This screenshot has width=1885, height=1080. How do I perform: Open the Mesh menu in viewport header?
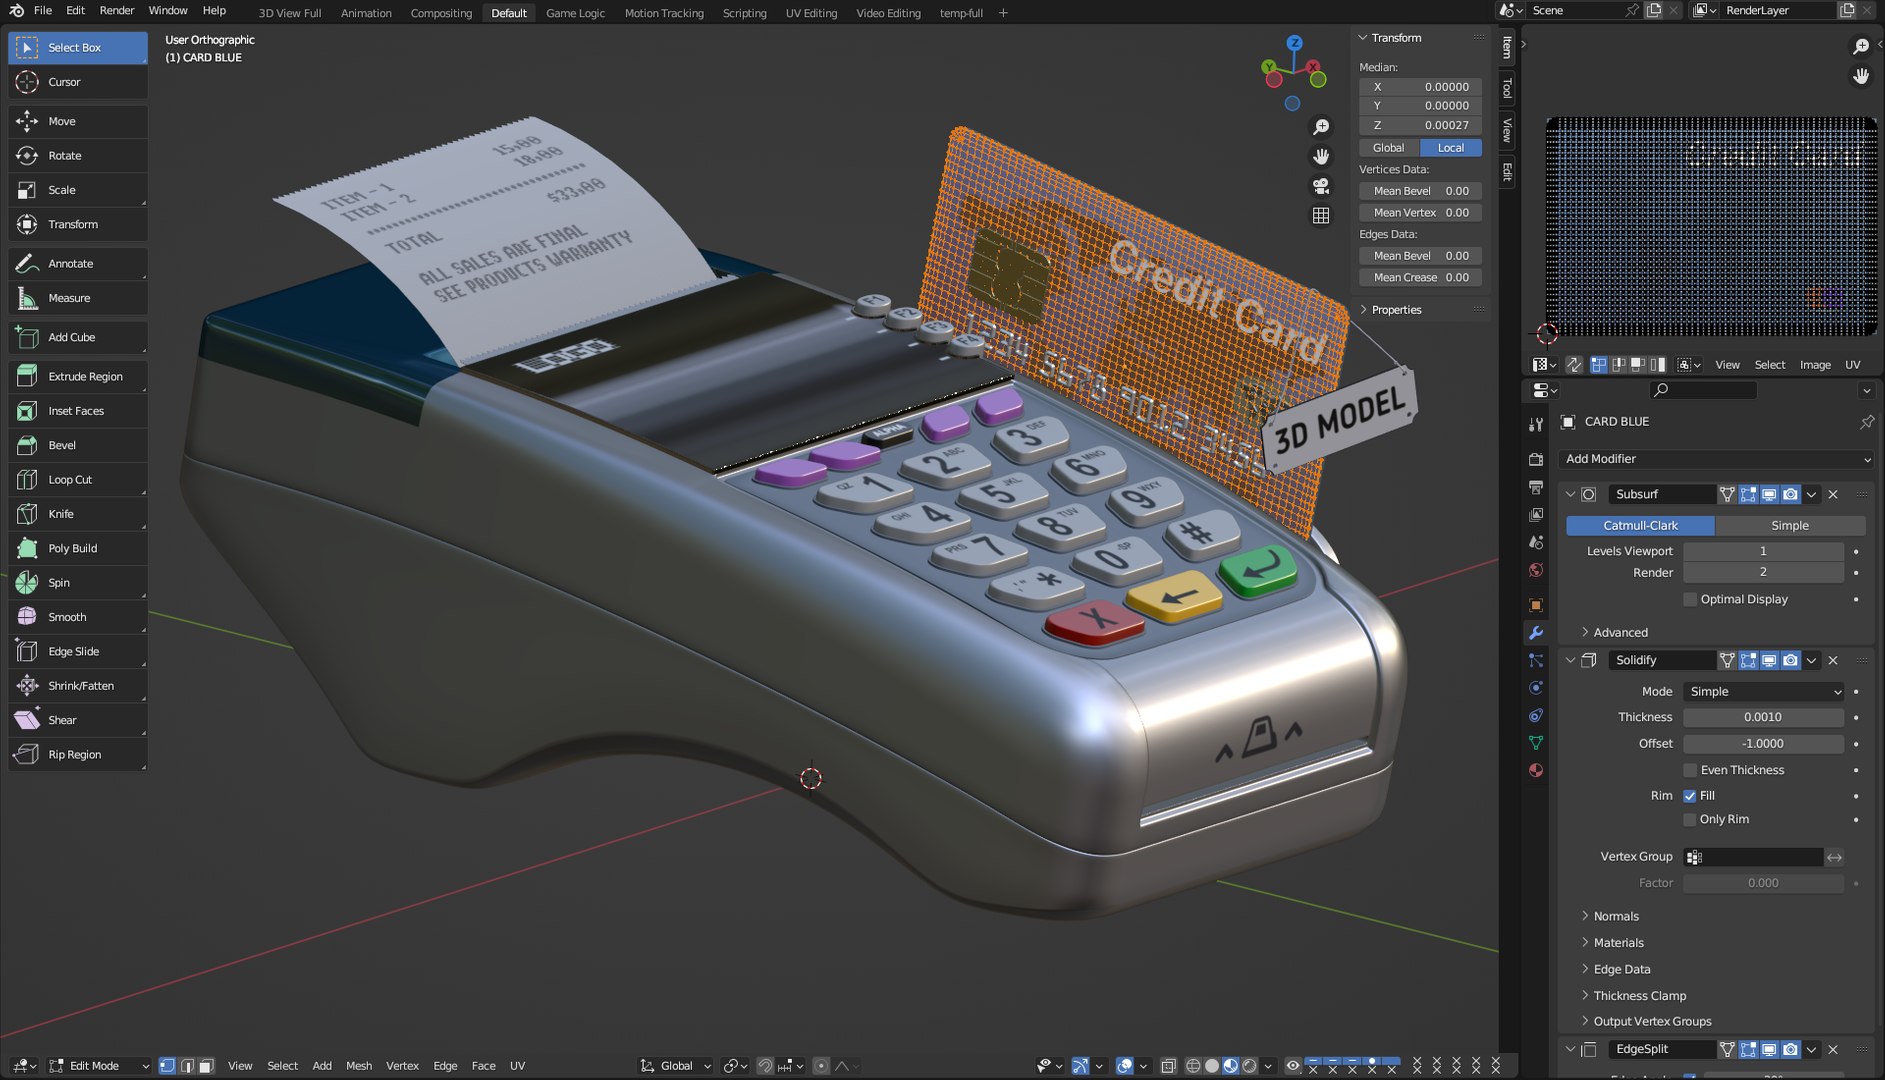(359, 1066)
